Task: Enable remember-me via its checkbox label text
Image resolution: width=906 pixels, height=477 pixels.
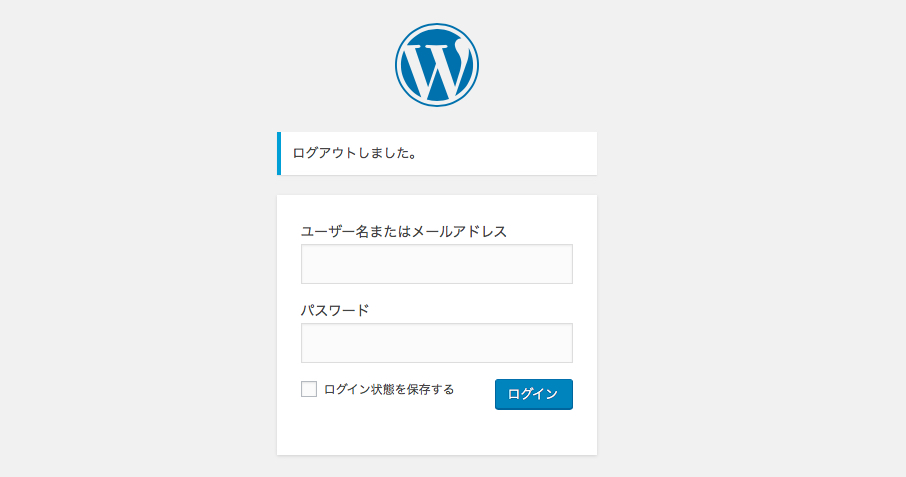Action: [389, 389]
